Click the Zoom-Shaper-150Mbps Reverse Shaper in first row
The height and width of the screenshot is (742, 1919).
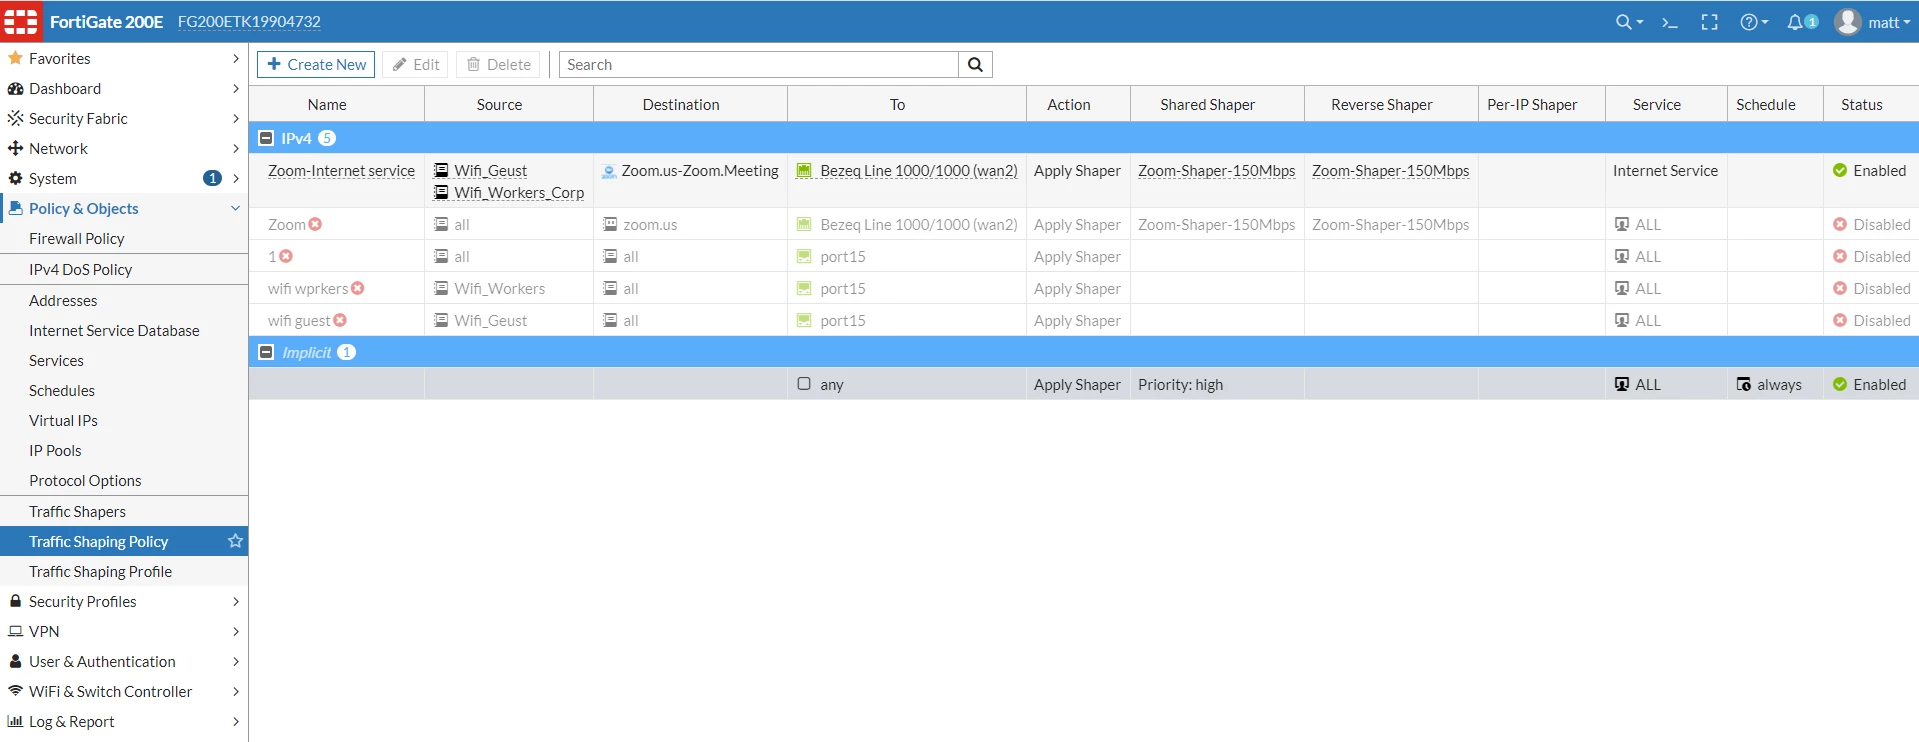click(1390, 171)
